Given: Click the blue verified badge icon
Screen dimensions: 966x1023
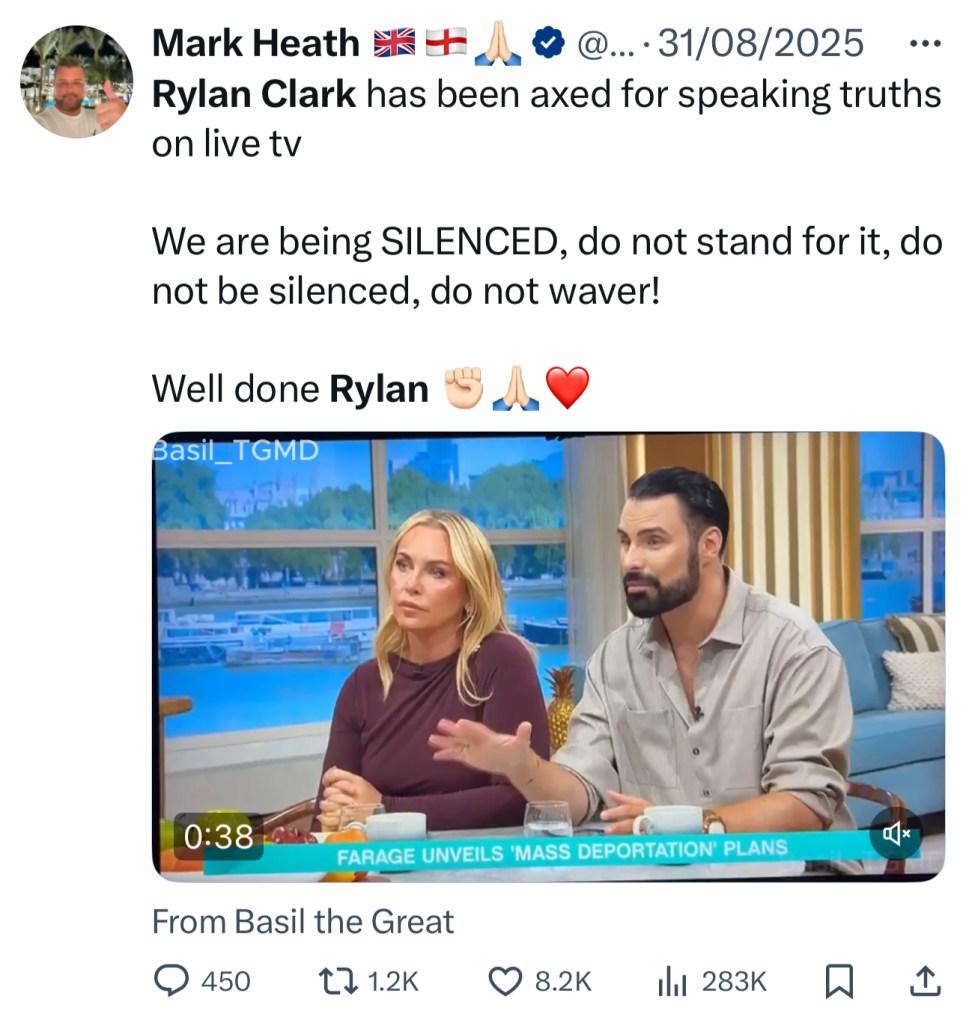Looking at the screenshot, I should click(x=545, y=43).
